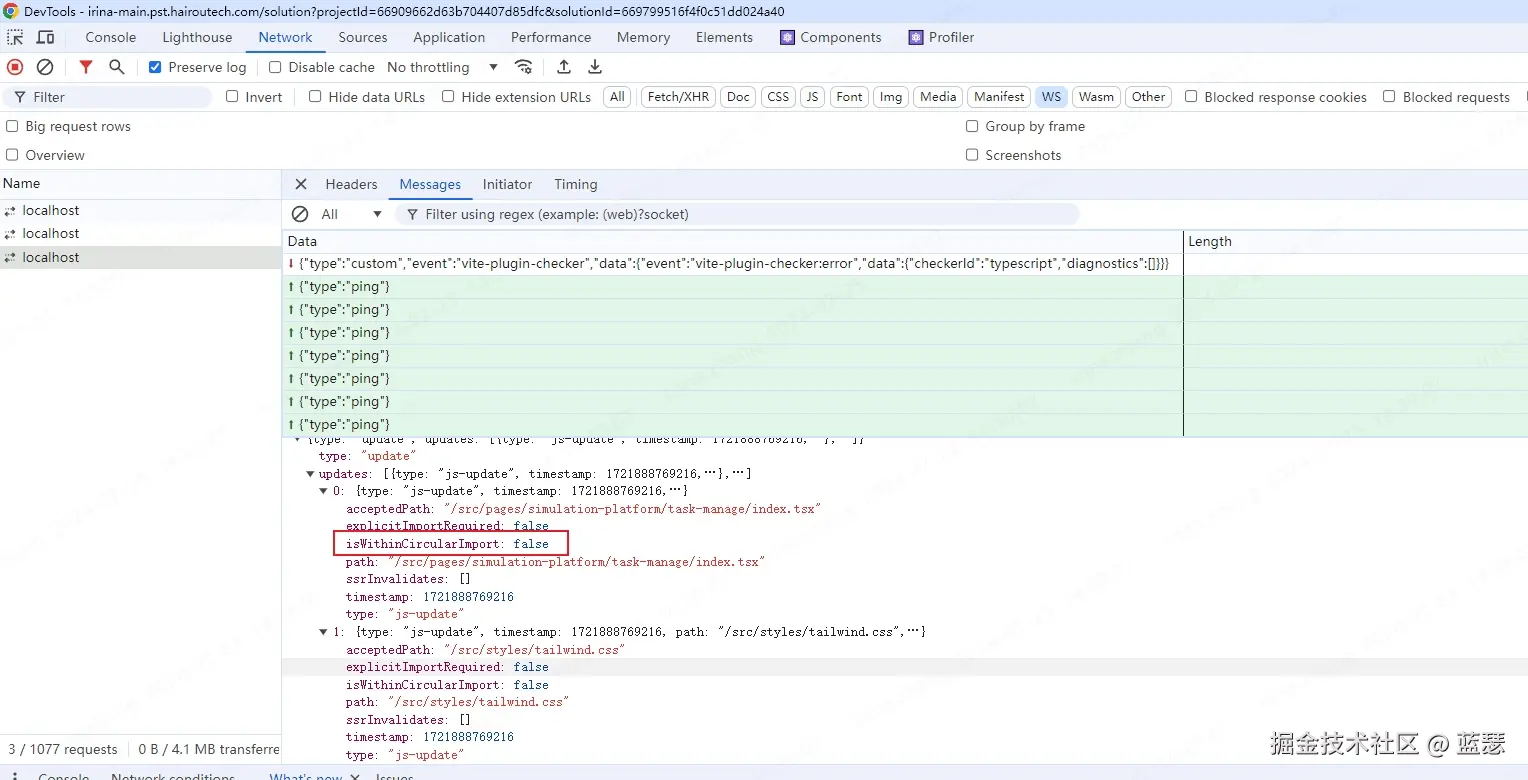Click the inspect element selector icon
1528x780 pixels.
point(15,37)
